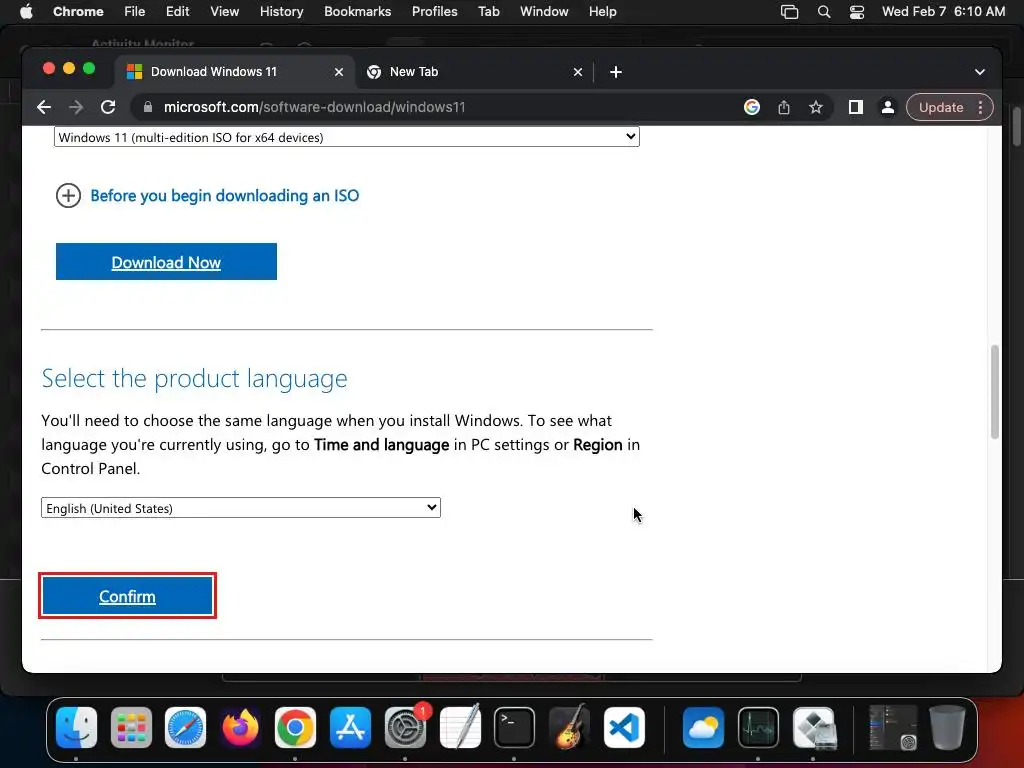Open Chrome's three-dot menu
This screenshot has height=768, width=1024.
[x=980, y=107]
